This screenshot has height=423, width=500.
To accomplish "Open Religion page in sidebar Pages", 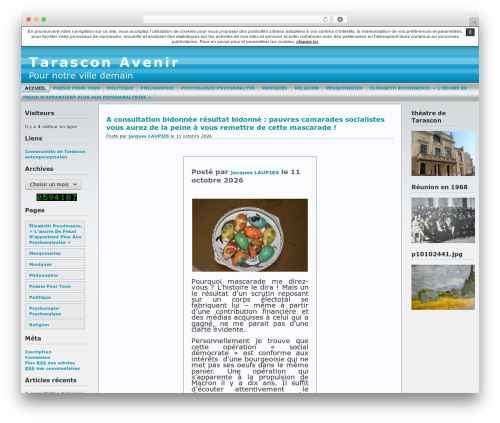I will [55, 325].
